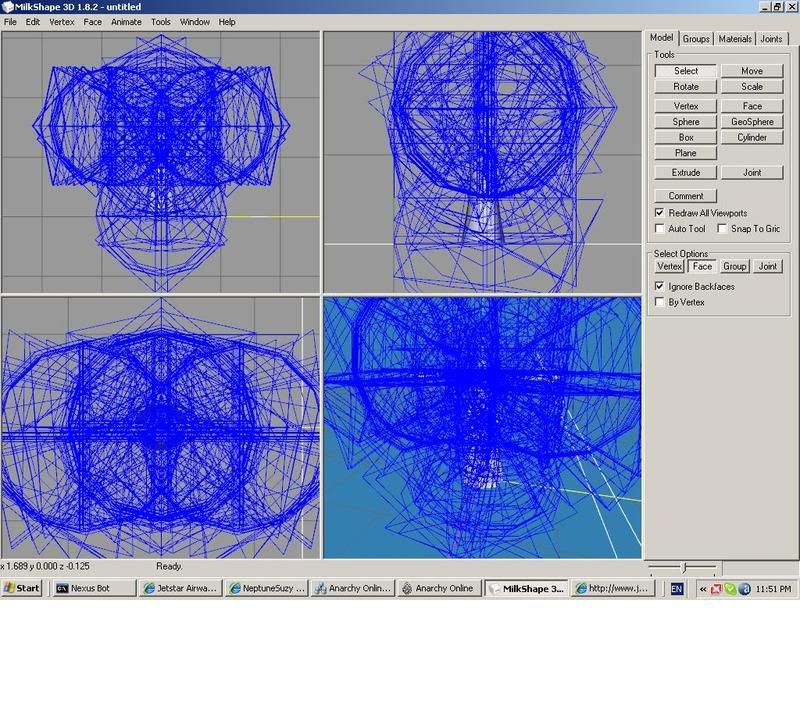Select the Joint creation tool
Viewport: 800px width, 703px height.
pyautogui.click(x=751, y=172)
